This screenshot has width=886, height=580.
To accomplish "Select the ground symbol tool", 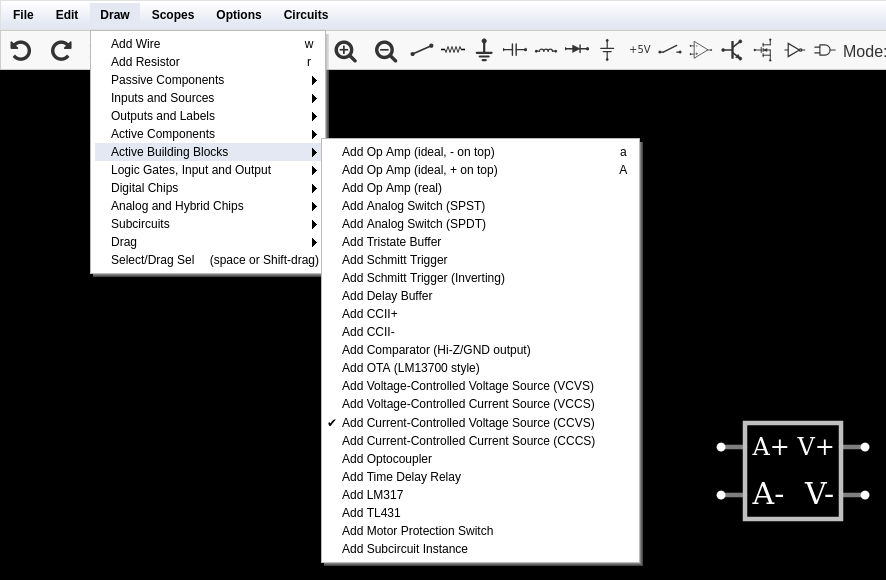I will 484,50.
